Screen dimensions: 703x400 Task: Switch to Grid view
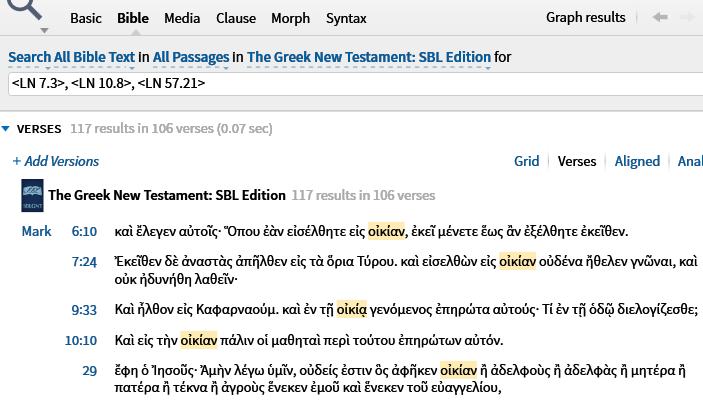coord(526,161)
